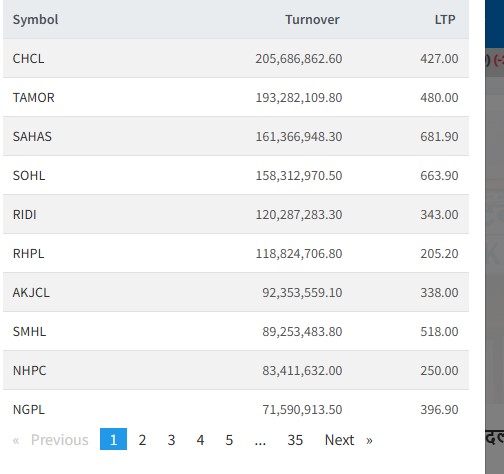
Task: Click the SOHL symbol
Action: point(29,176)
